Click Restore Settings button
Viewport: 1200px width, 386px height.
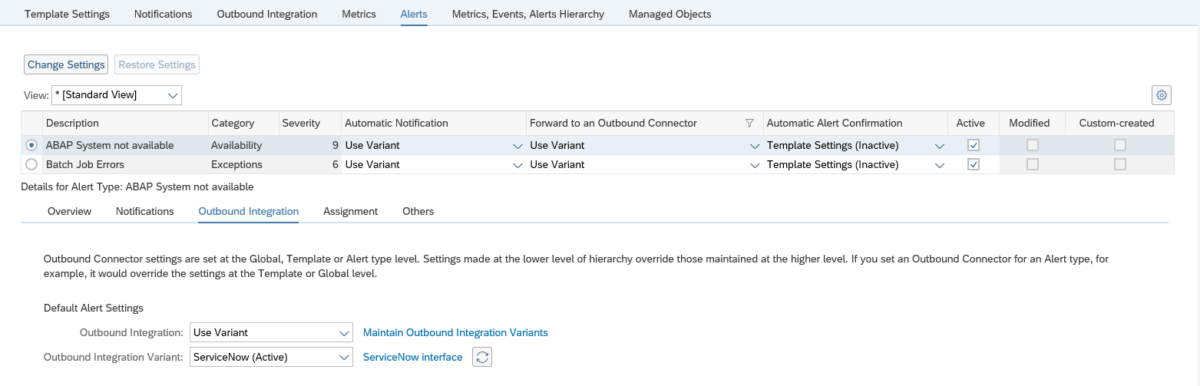point(157,64)
